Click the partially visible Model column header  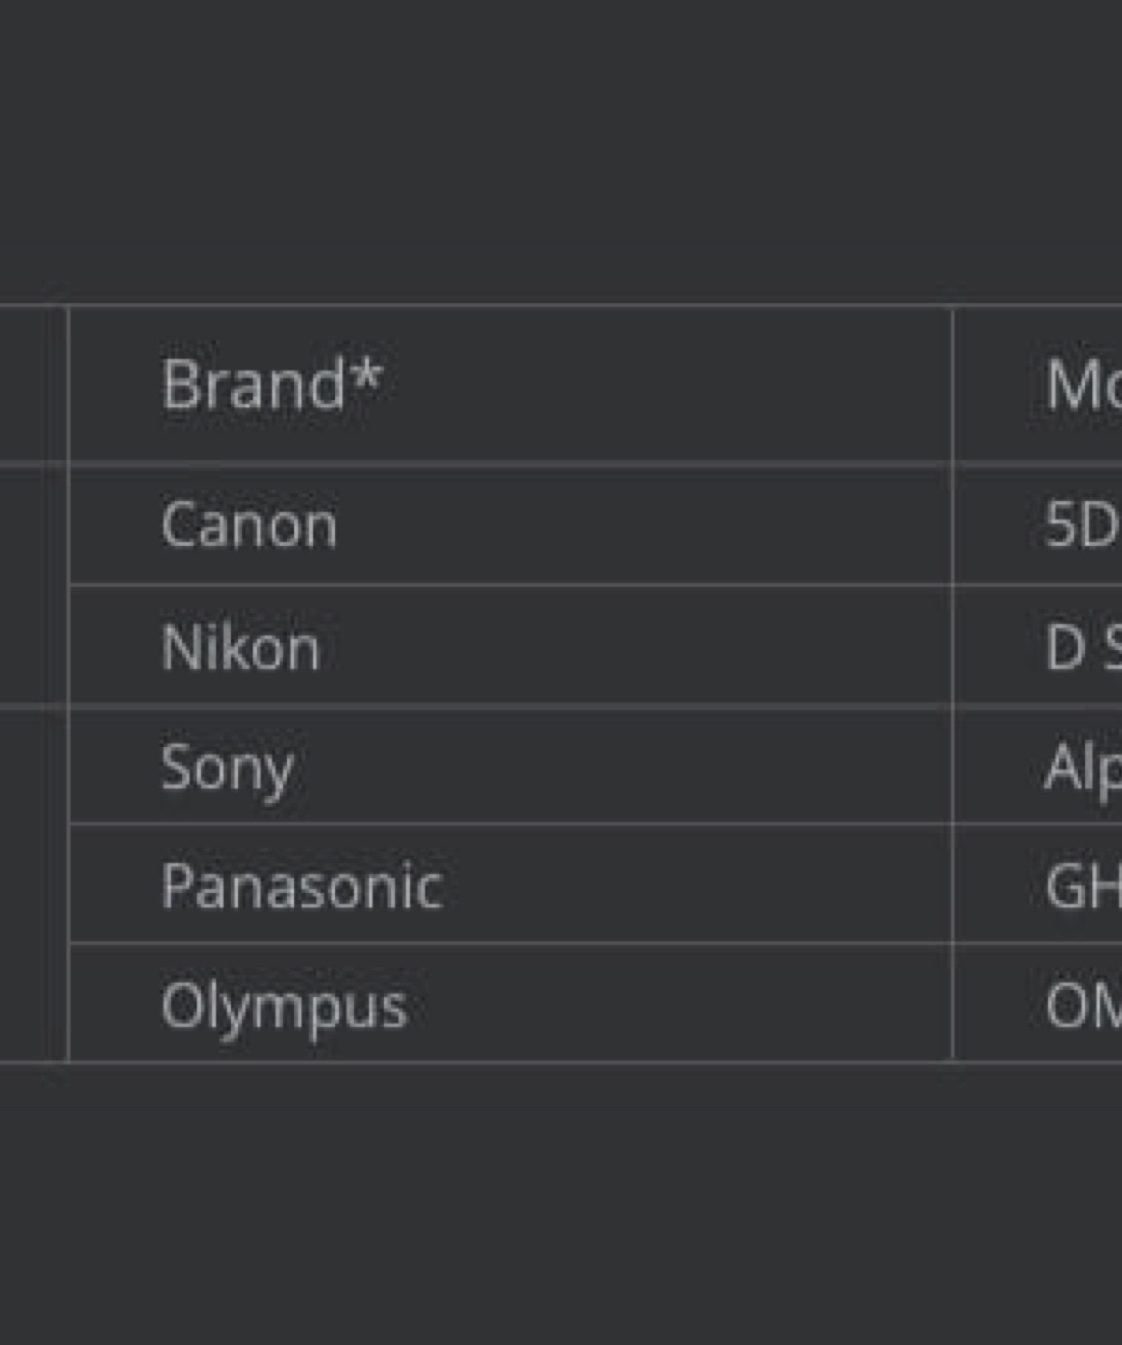click(1082, 384)
